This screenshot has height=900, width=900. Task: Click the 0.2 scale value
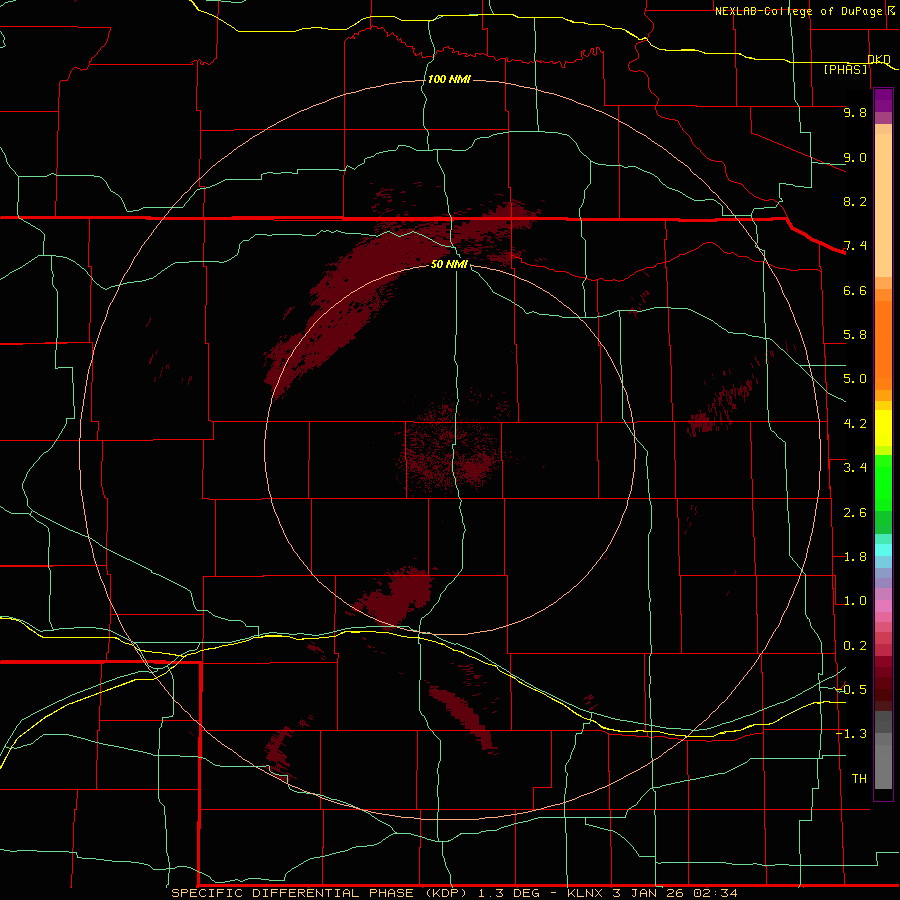[x=855, y=646]
